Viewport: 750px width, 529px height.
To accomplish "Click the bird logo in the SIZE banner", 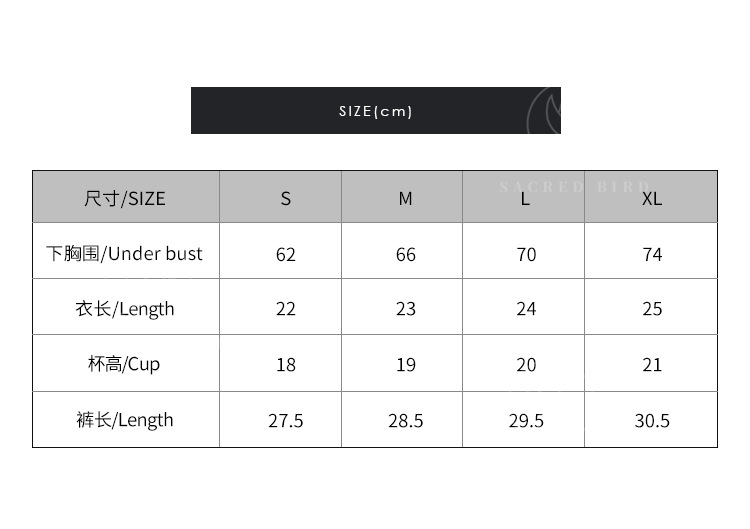I will point(543,111).
